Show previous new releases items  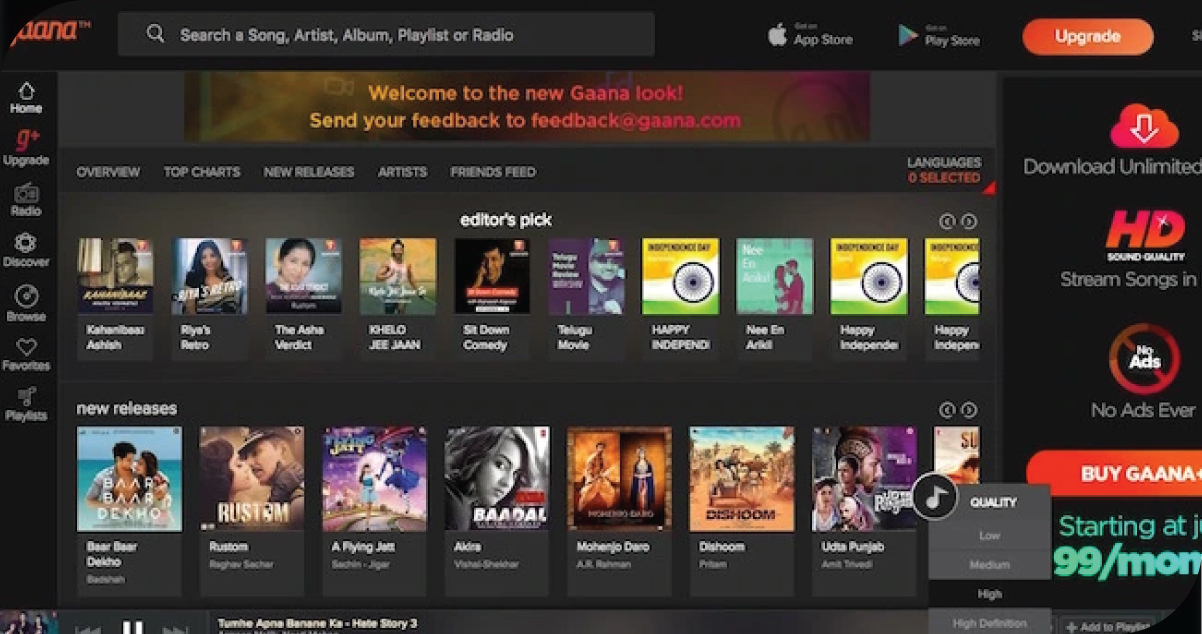[x=947, y=410]
